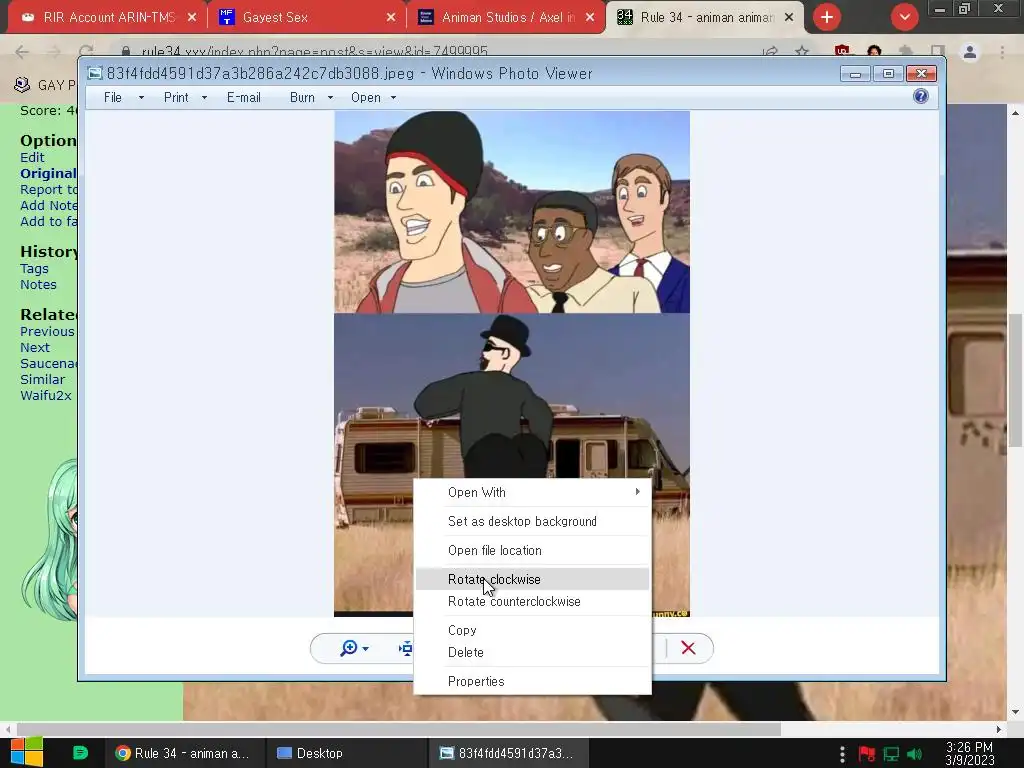Click the Tags history link
The width and height of the screenshot is (1024, 768).
[34, 268]
